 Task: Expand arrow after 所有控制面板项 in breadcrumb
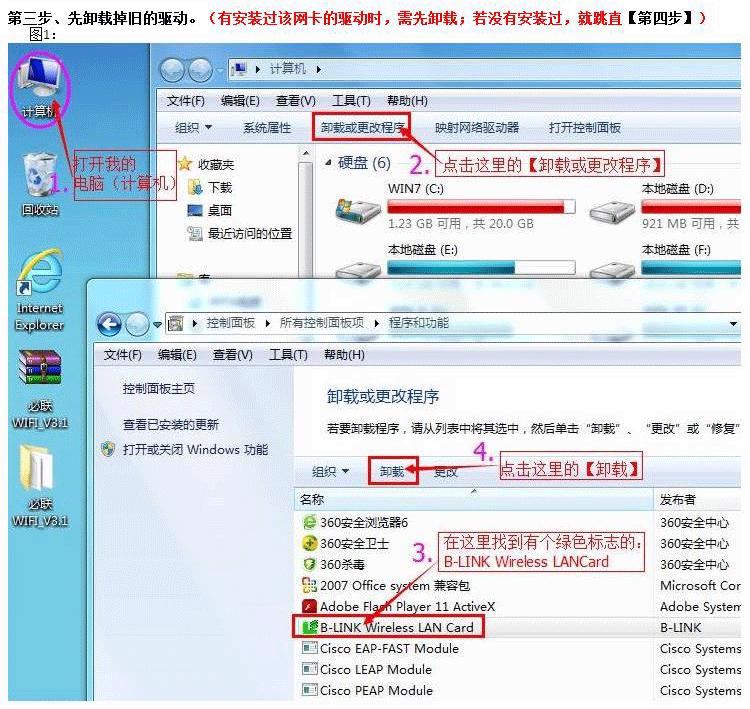click(x=377, y=324)
